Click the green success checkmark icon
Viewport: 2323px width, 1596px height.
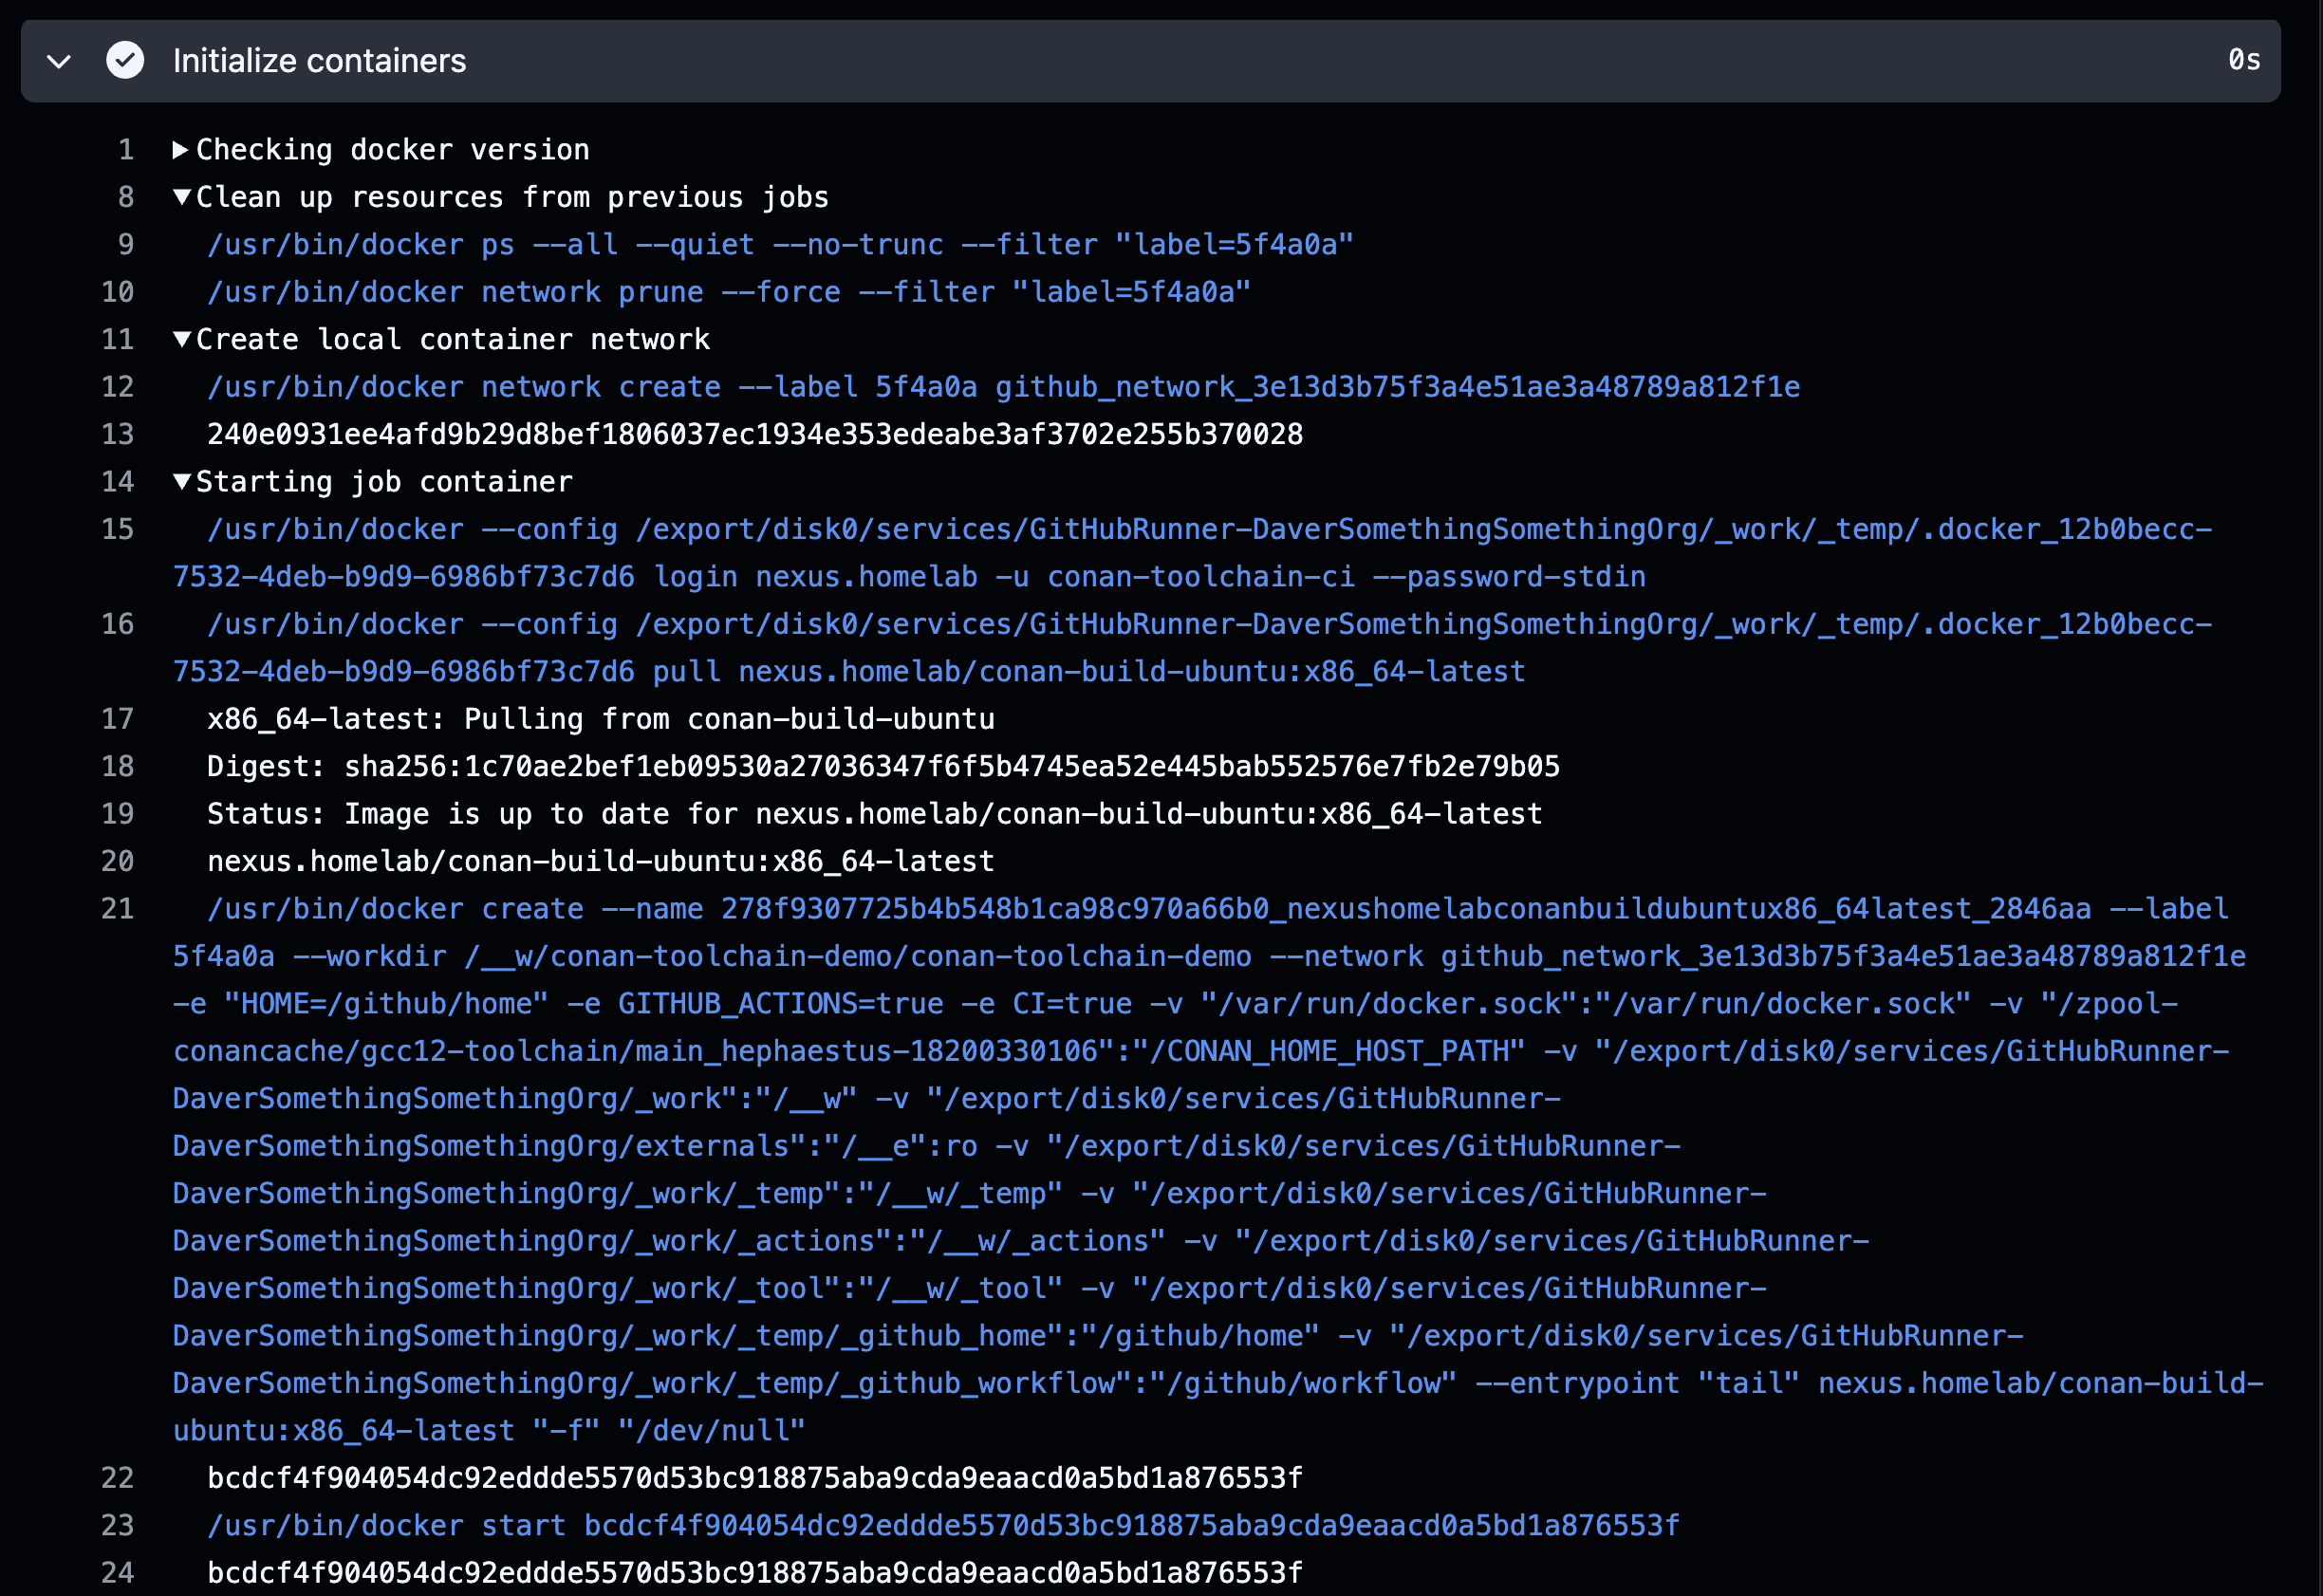125,61
